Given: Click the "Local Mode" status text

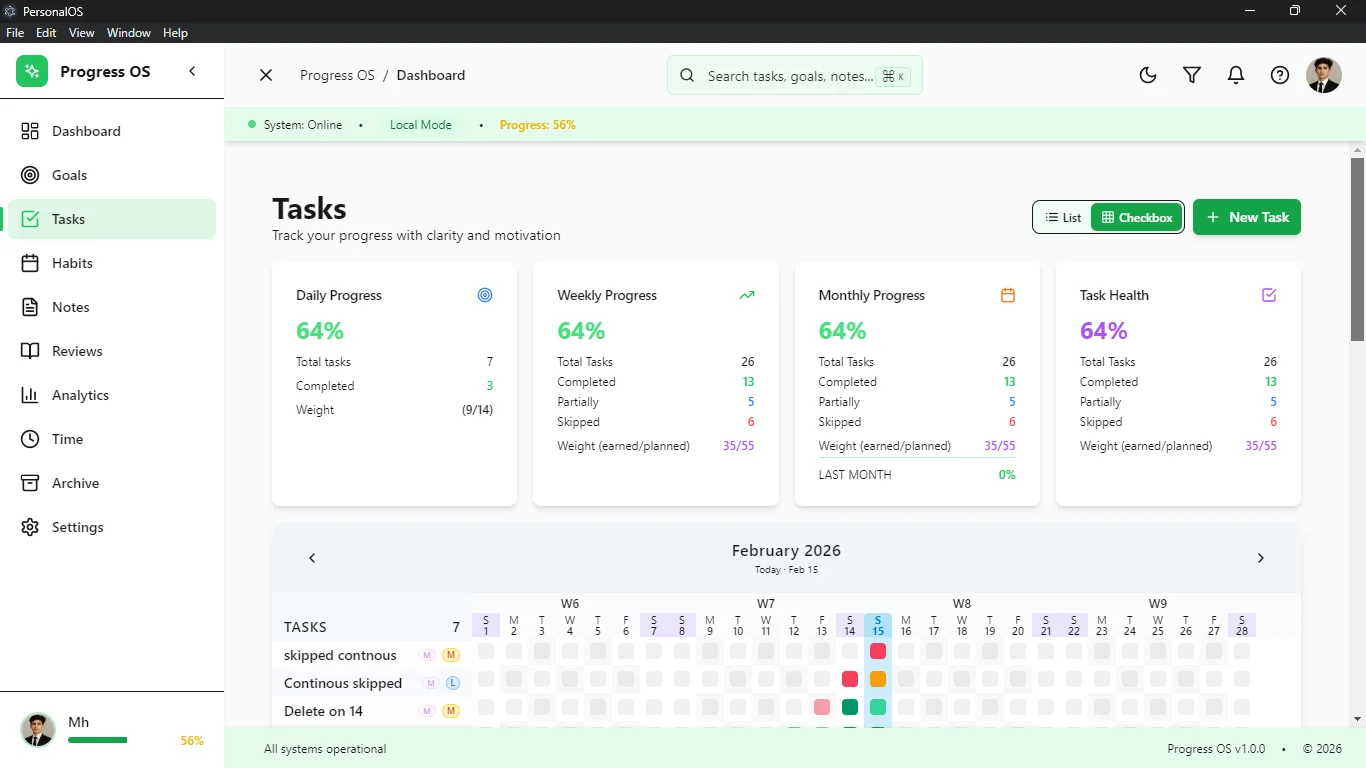Looking at the screenshot, I should tap(421, 125).
